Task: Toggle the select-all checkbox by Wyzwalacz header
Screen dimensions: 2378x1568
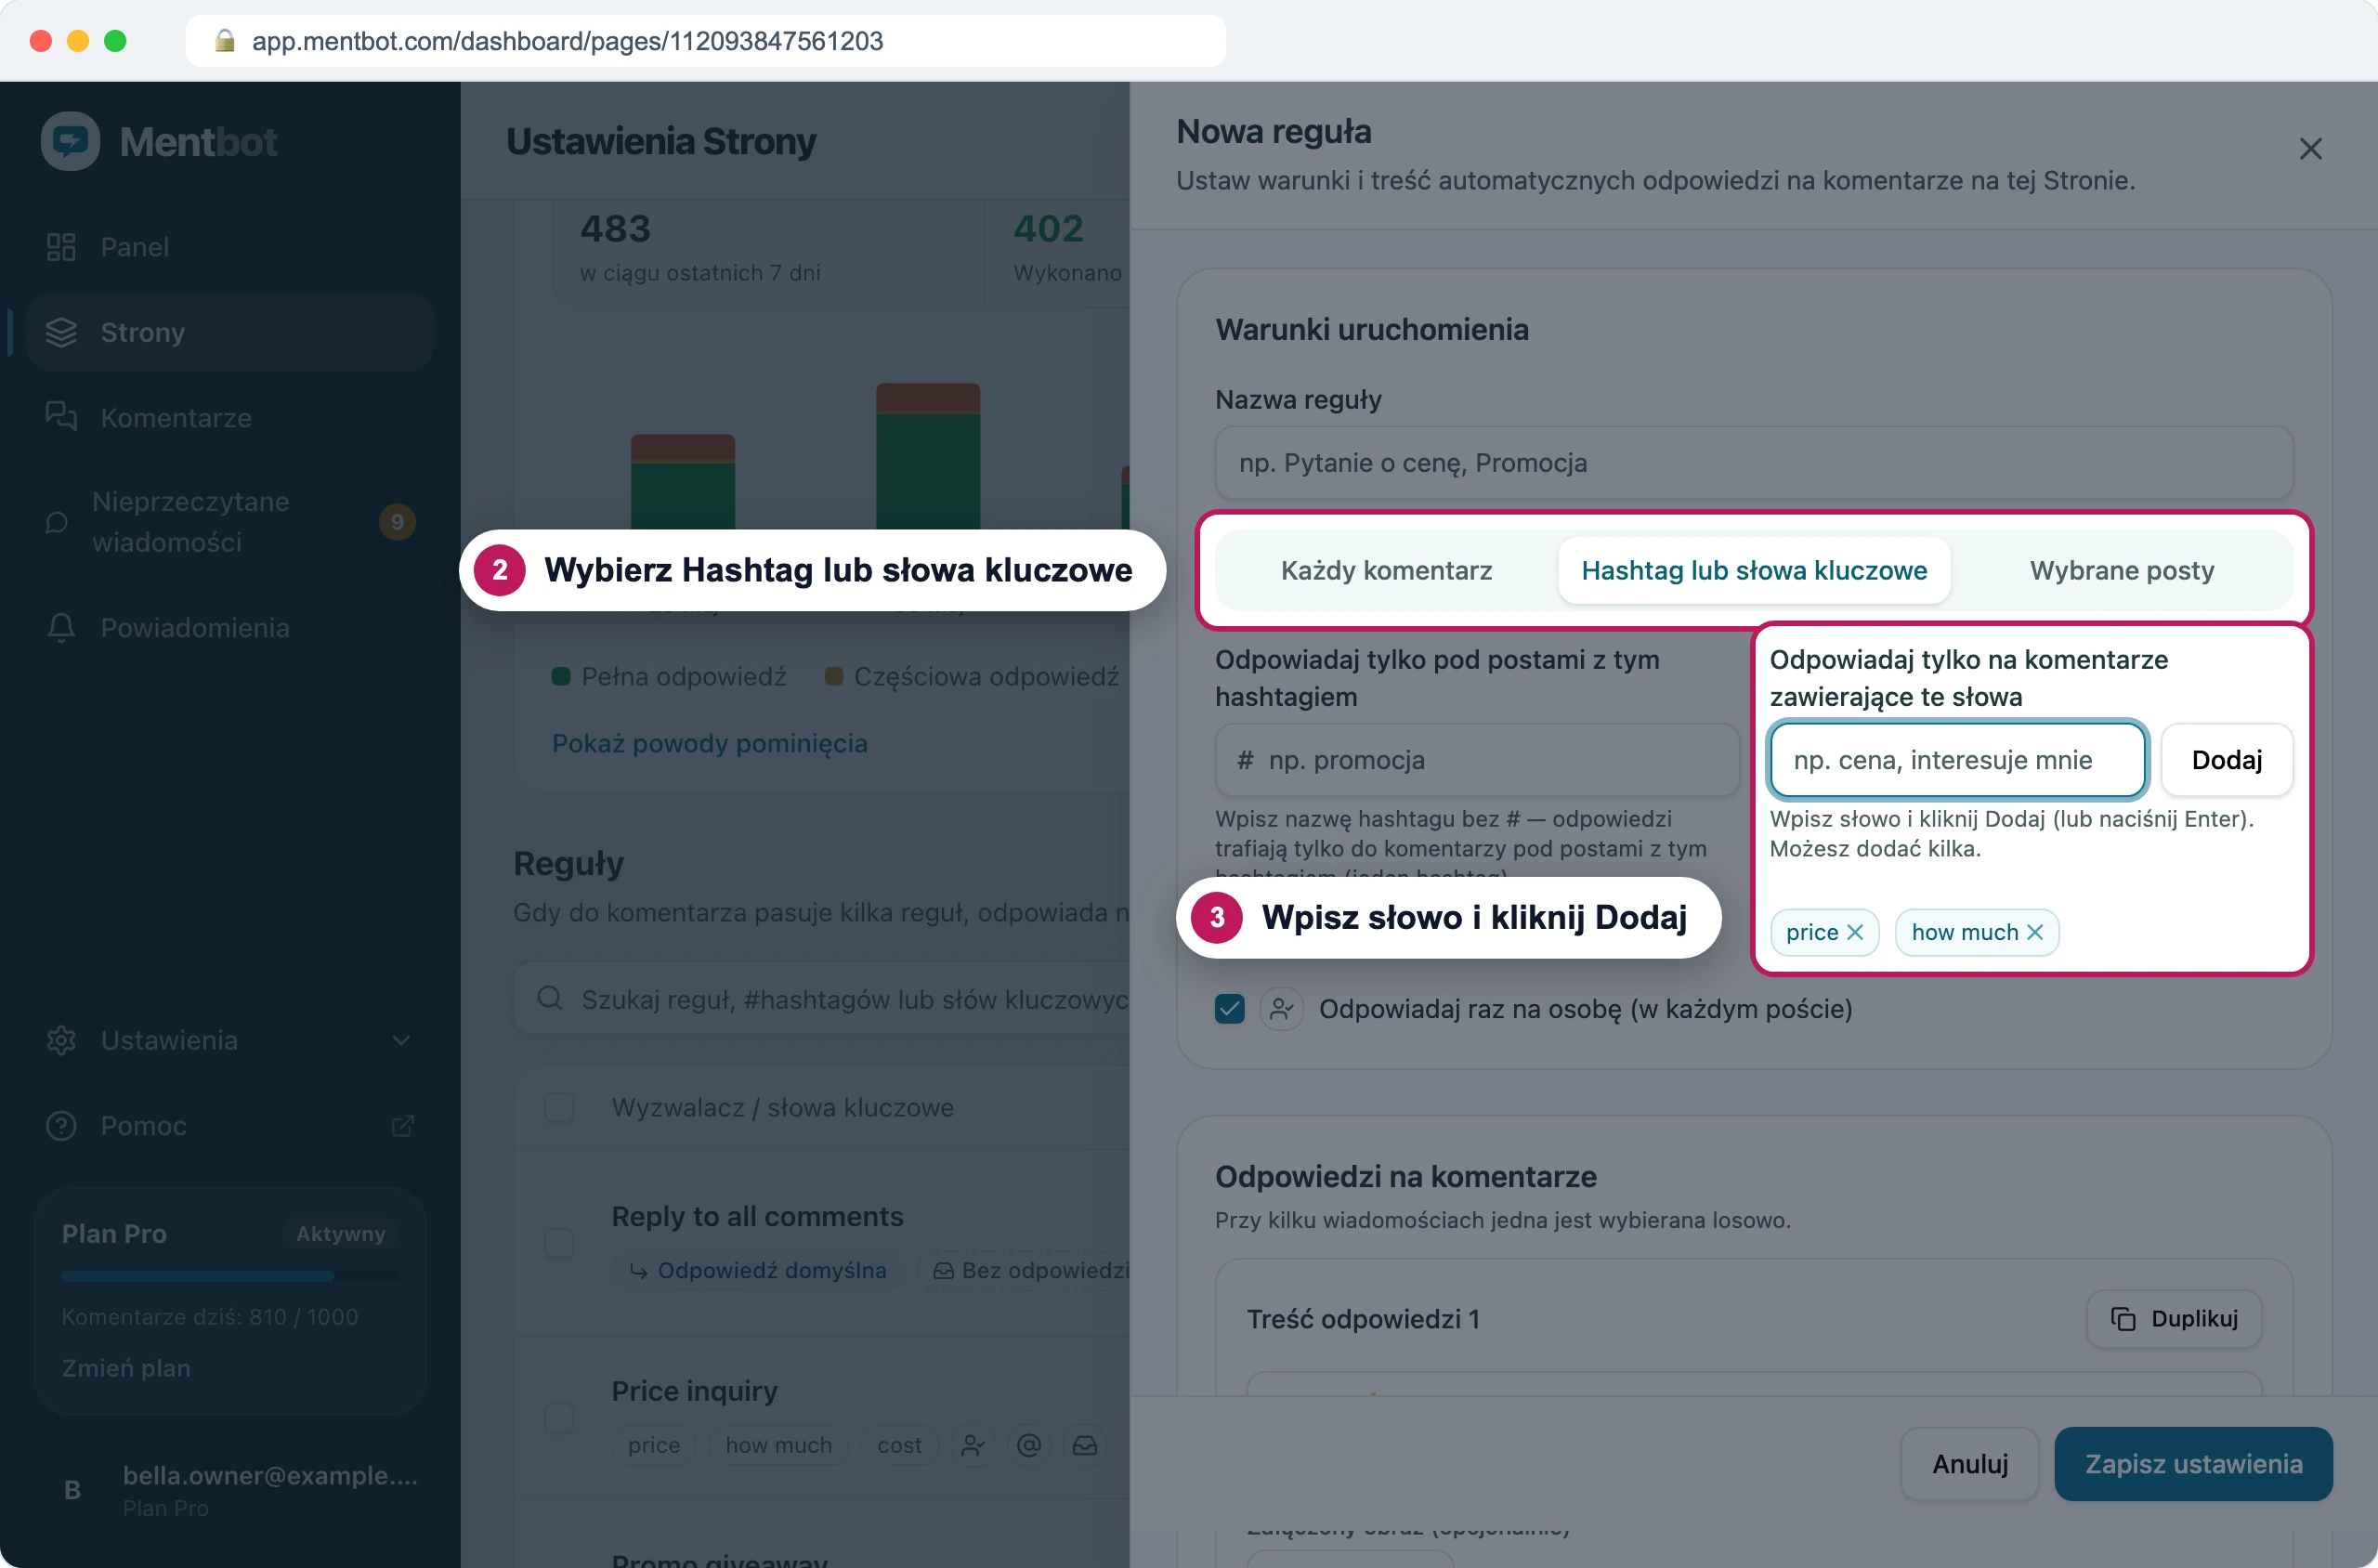Action: pos(559,1108)
